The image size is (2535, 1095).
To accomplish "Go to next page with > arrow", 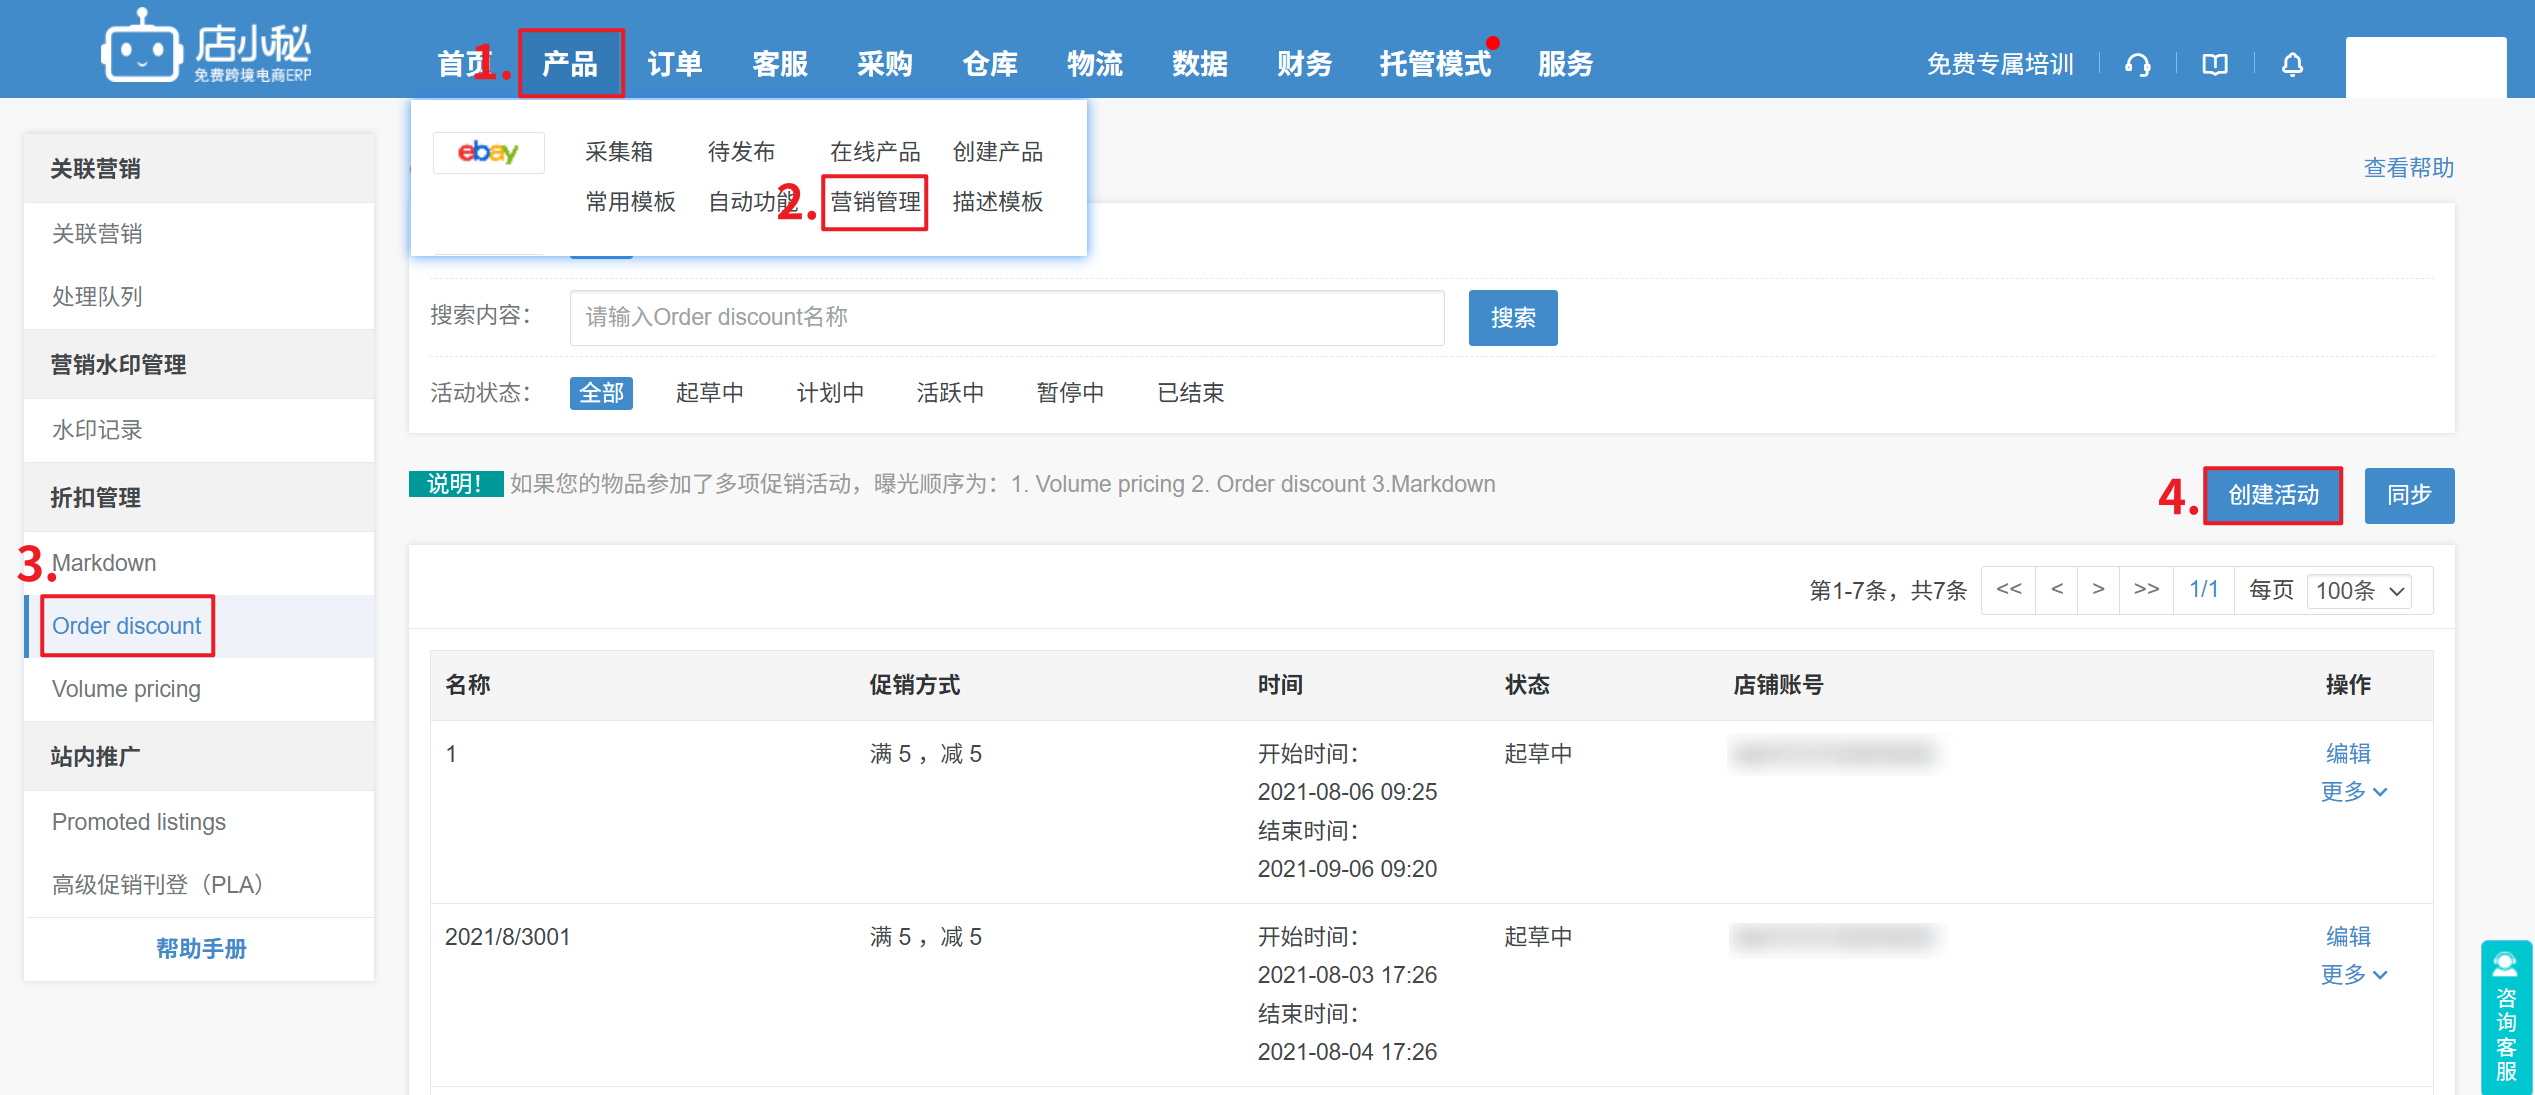I will coord(2098,589).
